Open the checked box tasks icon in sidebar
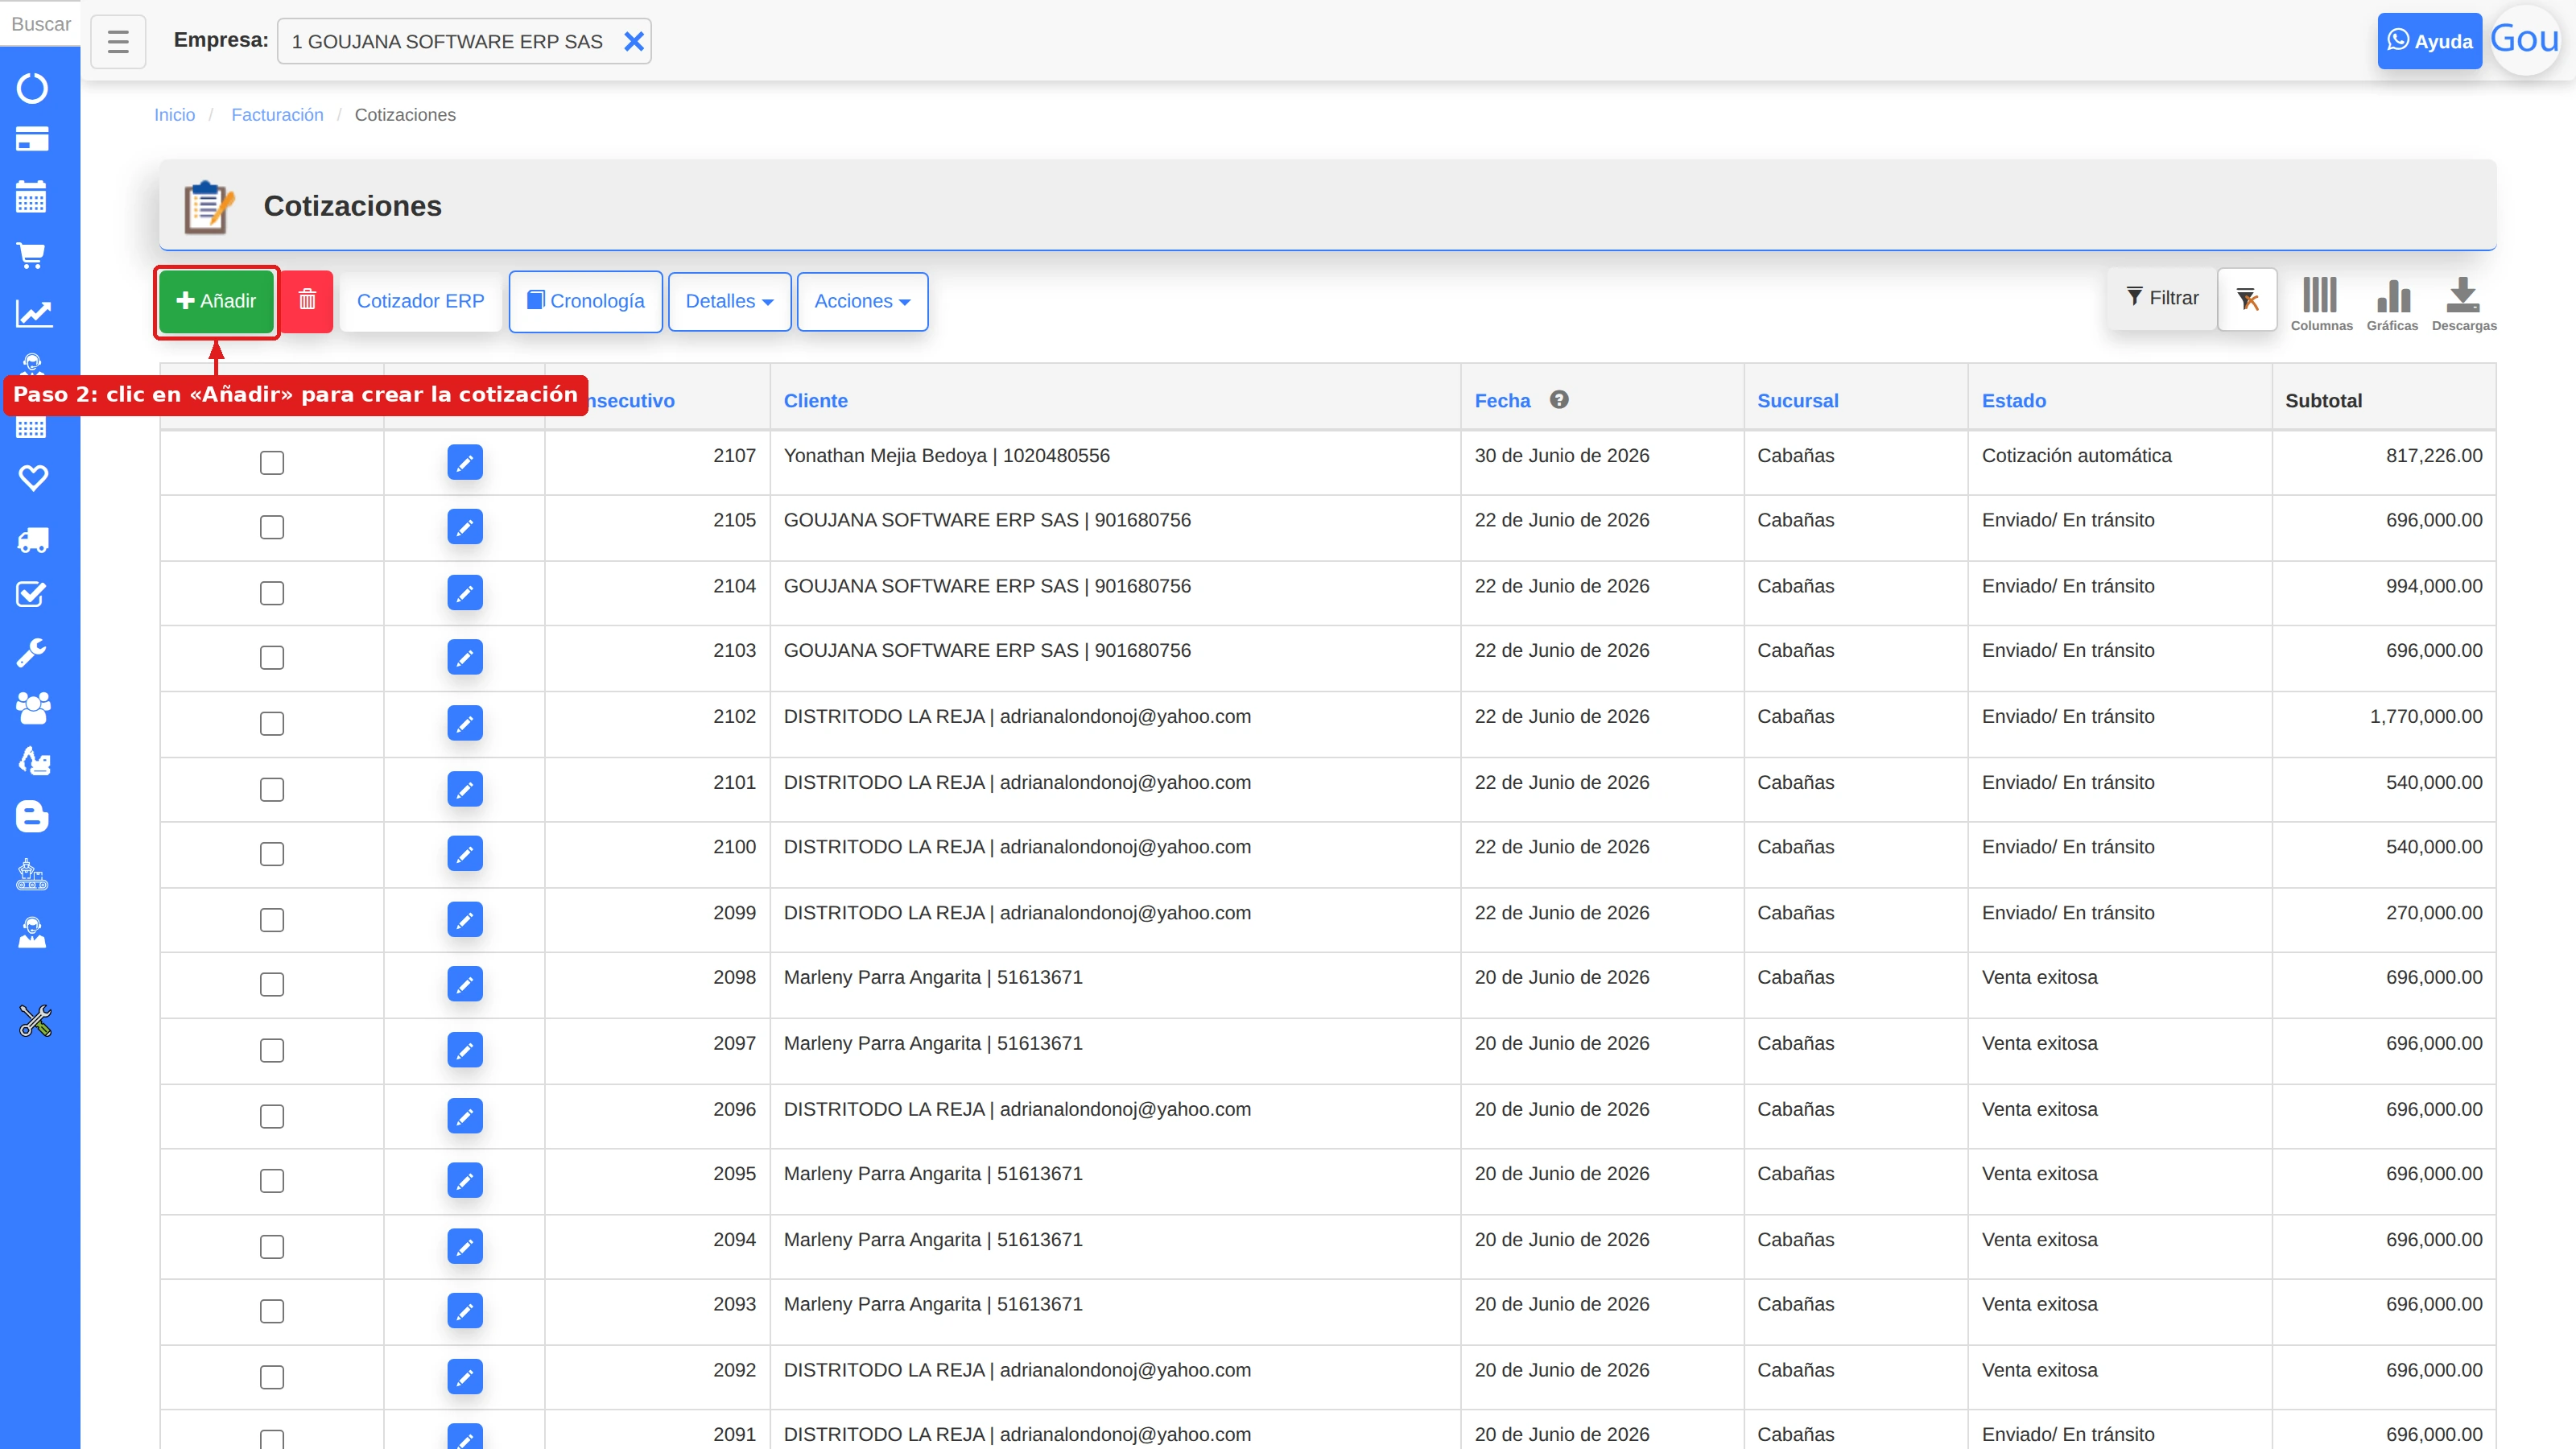The width and height of the screenshot is (2576, 1449). click(x=32, y=595)
